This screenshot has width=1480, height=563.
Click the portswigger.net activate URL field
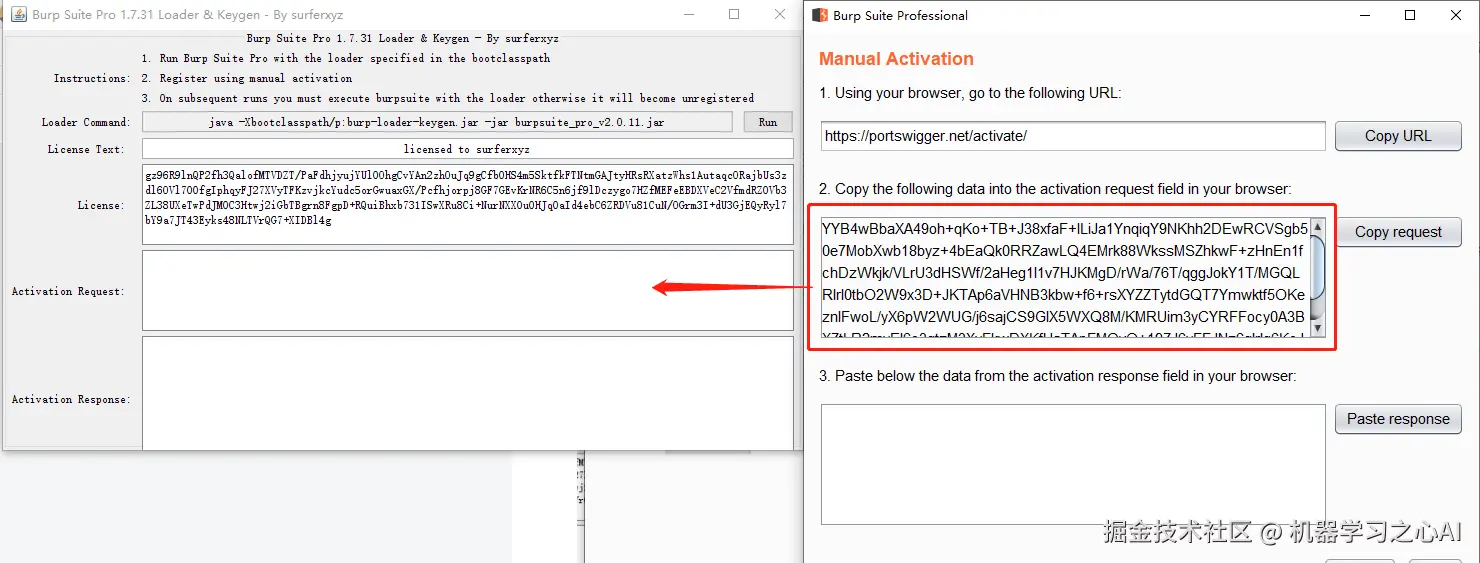[x=1073, y=136]
